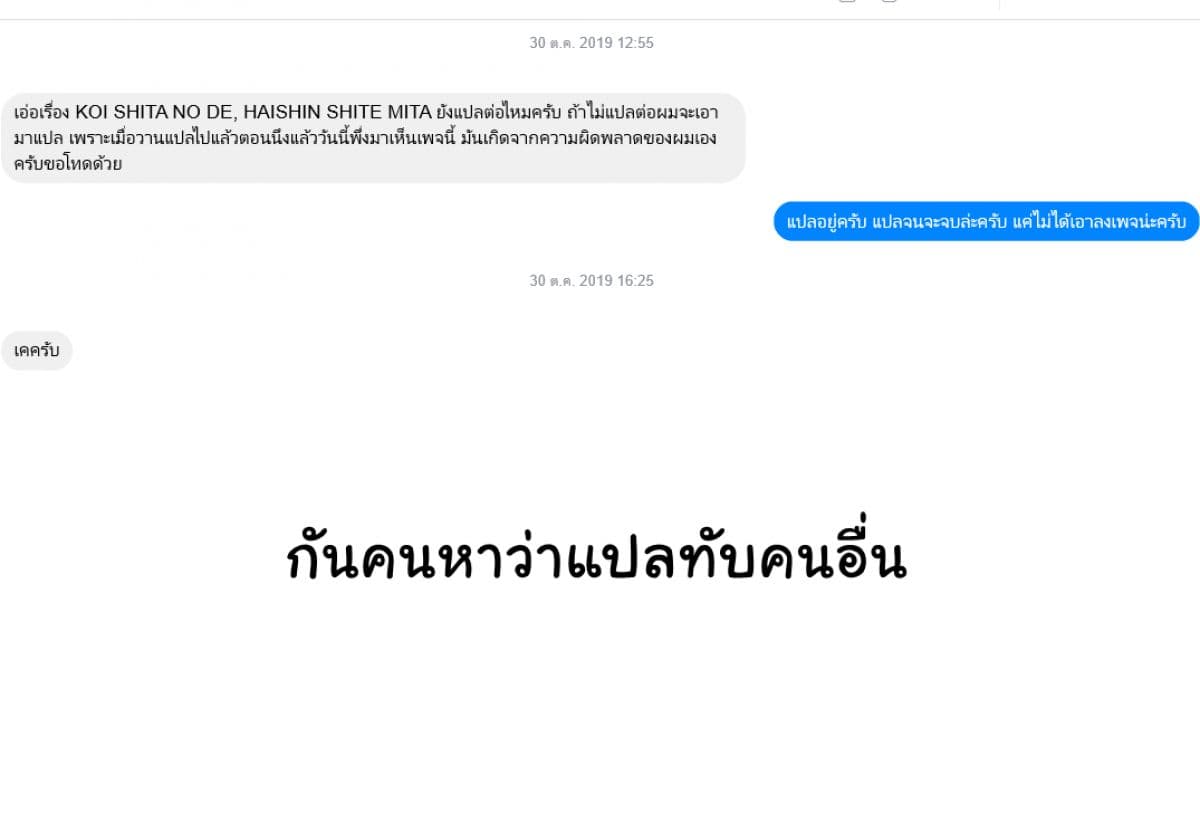Click the 16:25 timestamp label
Image resolution: width=1200 pixels, height=823 pixels.
[x=592, y=281]
